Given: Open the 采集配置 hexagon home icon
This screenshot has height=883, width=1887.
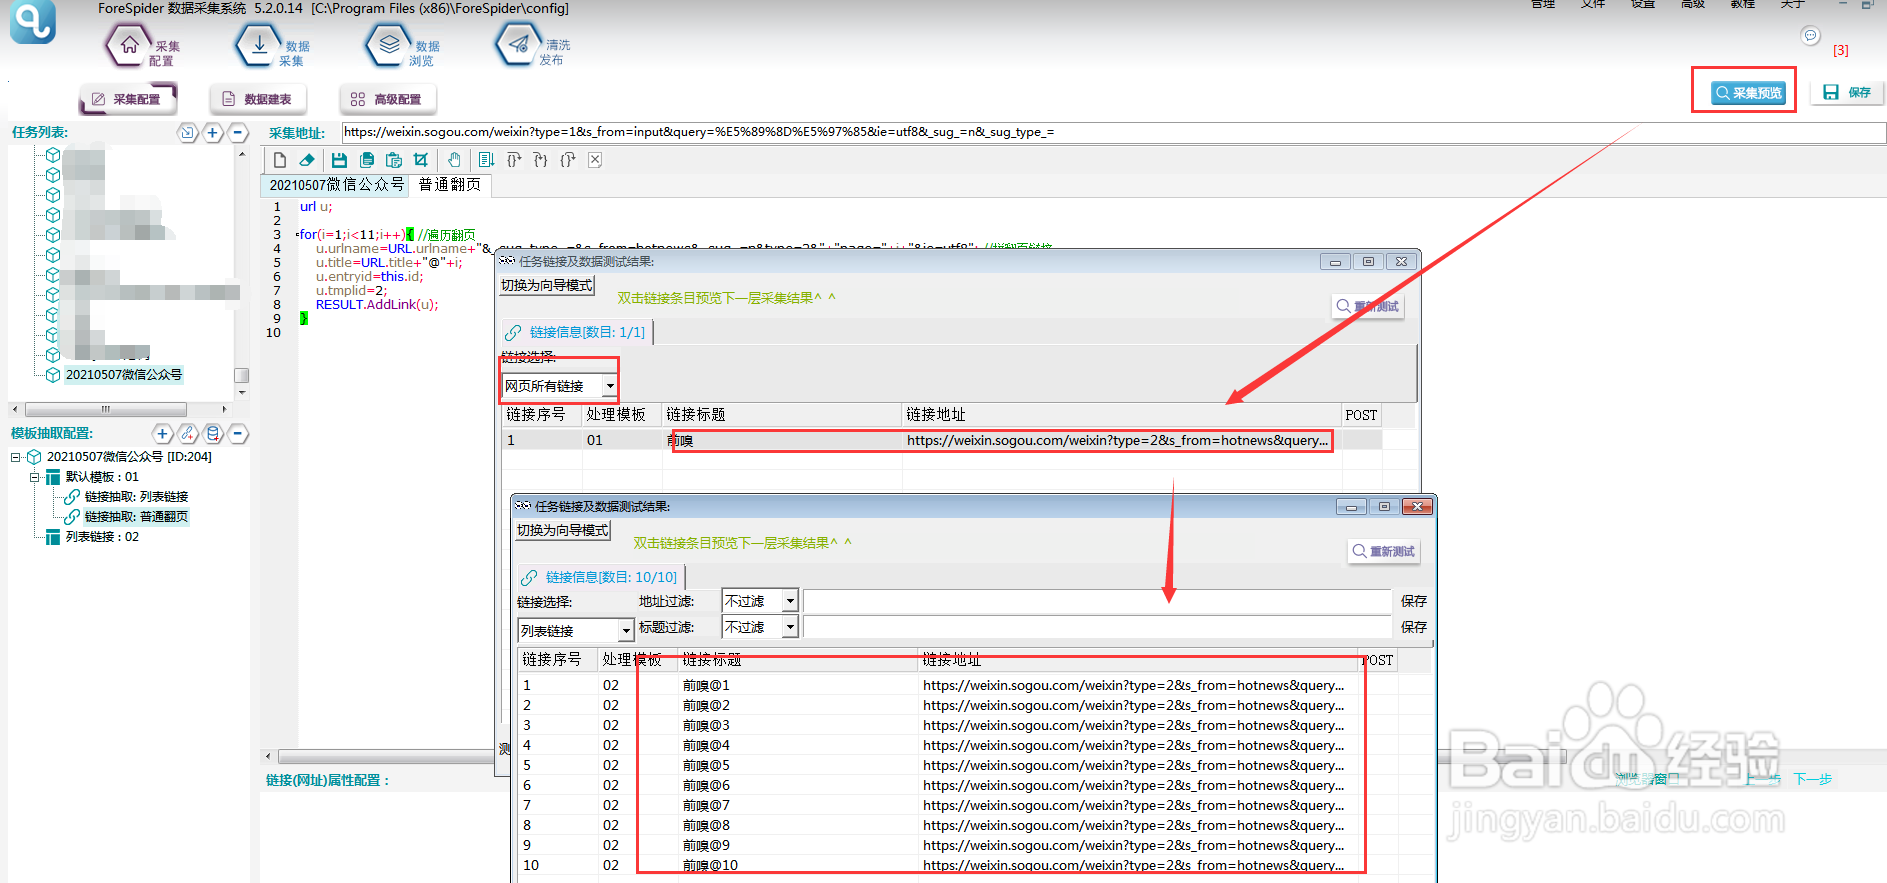Looking at the screenshot, I should (x=129, y=45).
